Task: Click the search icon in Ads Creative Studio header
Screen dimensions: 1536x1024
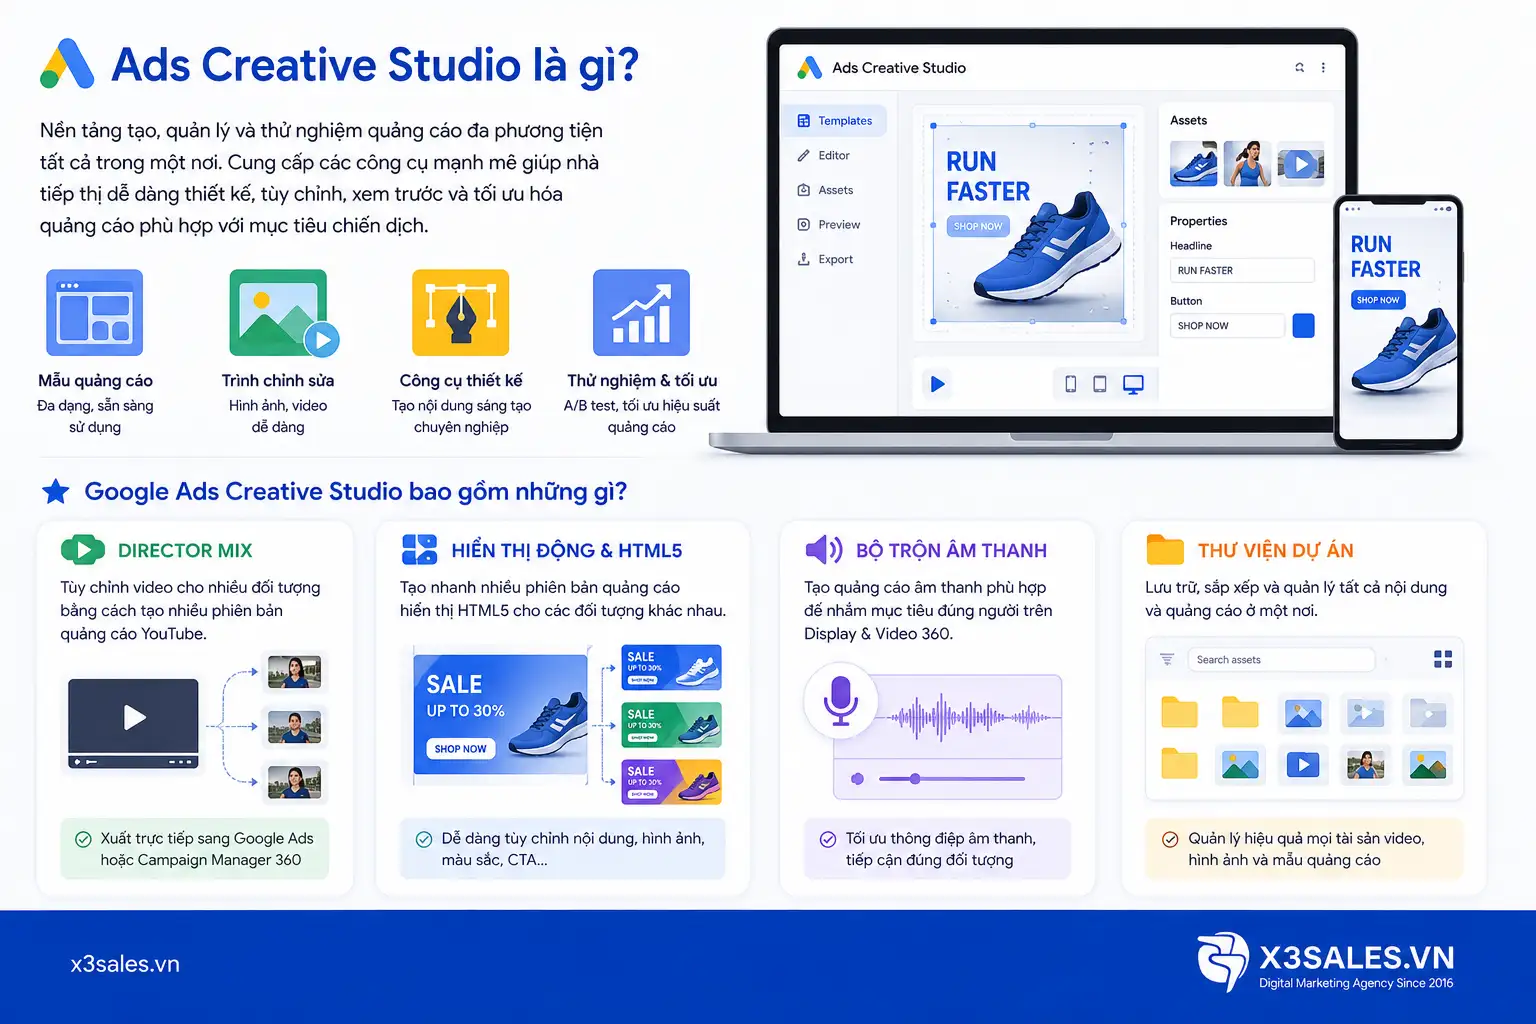Action: [1299, 68]
